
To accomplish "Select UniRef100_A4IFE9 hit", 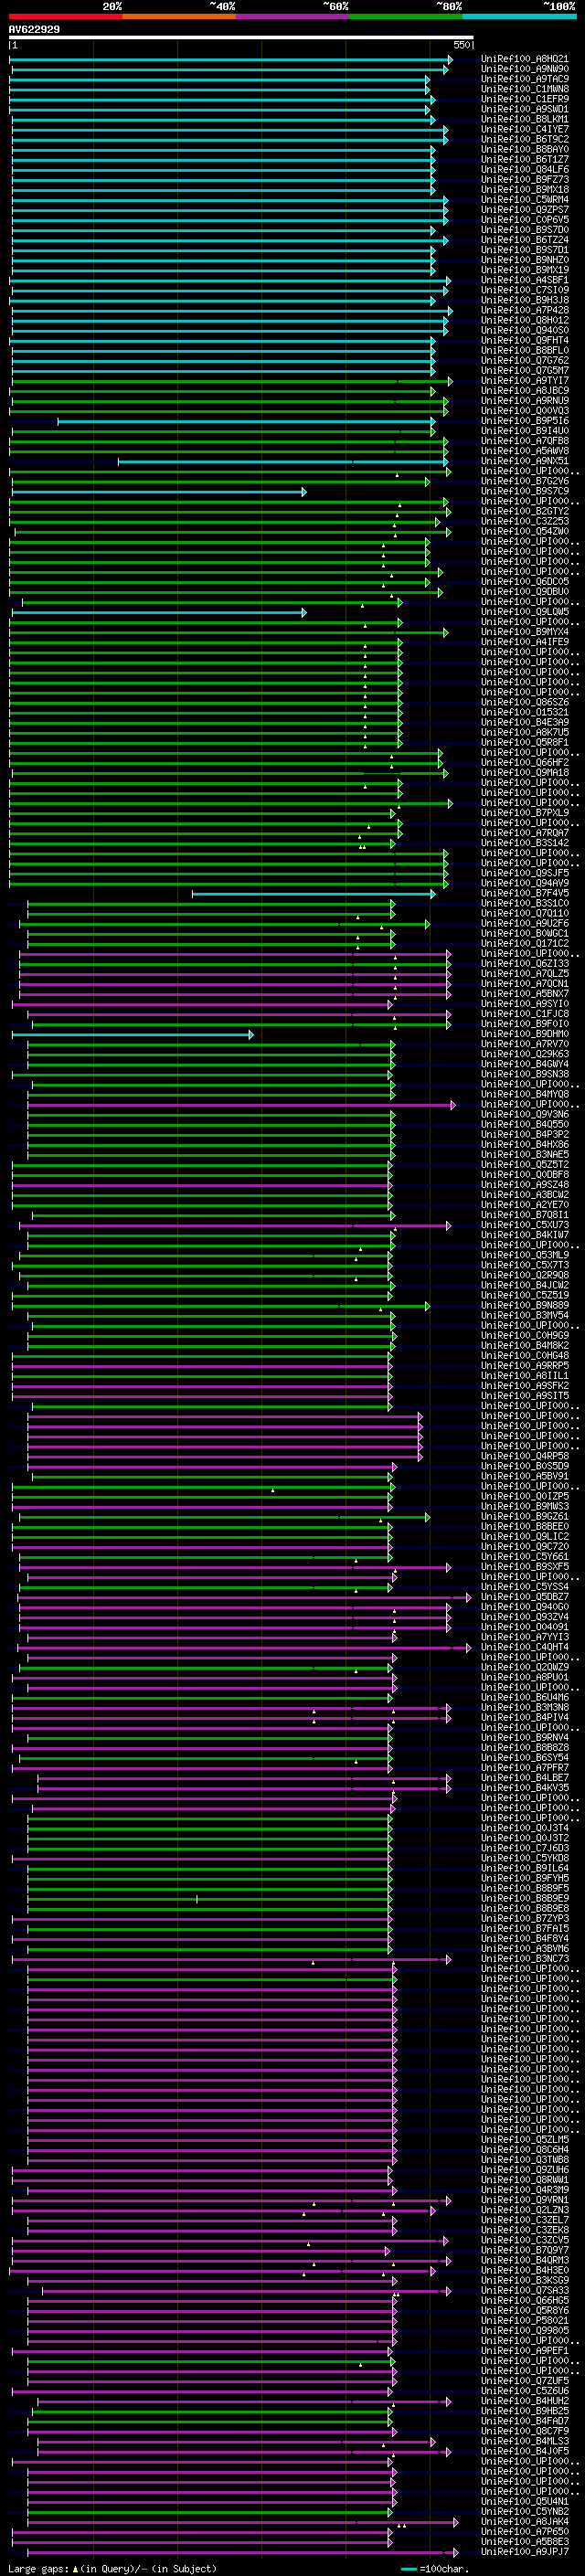I will [525, 642].
